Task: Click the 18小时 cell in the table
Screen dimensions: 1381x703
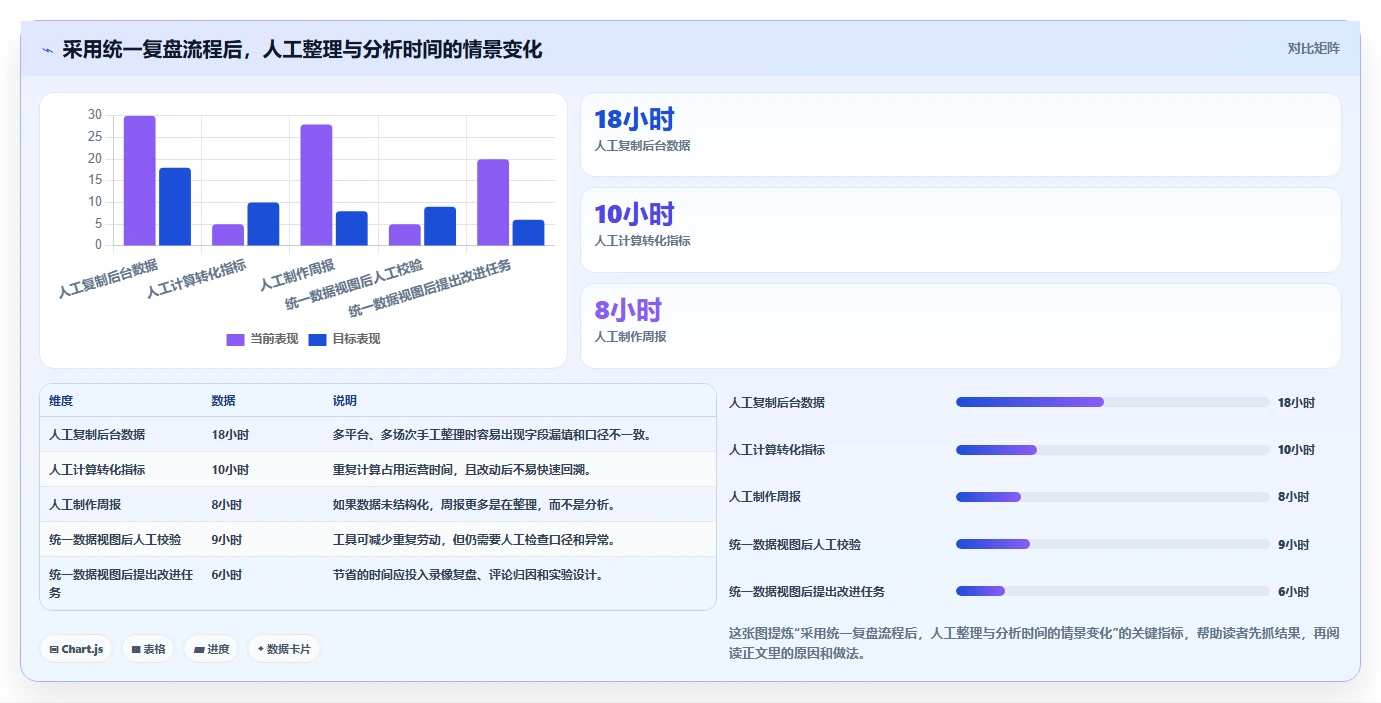Action: [x=230, y=435]
